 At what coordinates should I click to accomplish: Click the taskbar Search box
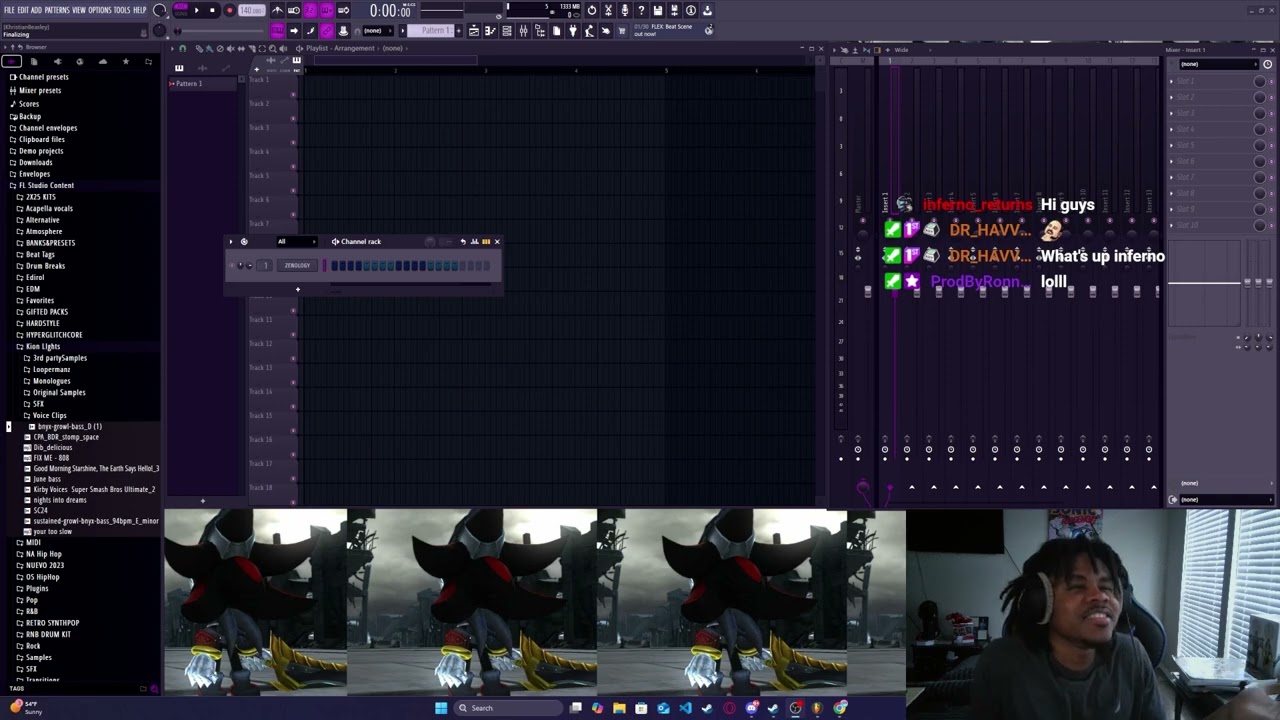[x=510, y=708]
